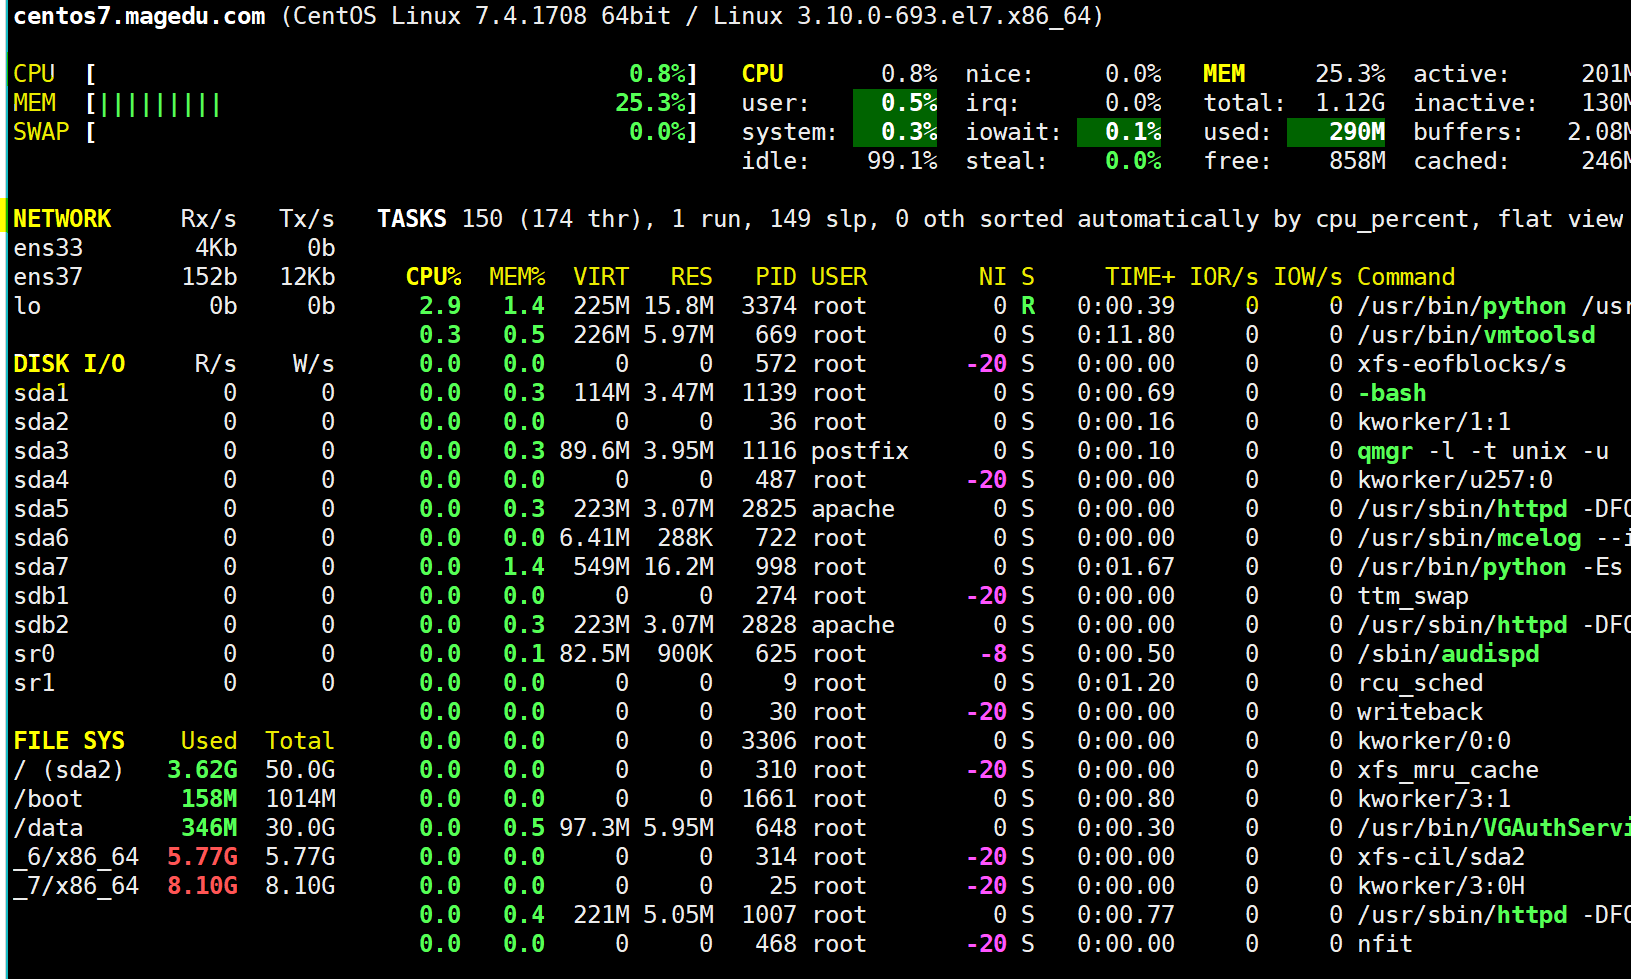Viewport: 1631px width, 979px height.
Task: Click the USER column header
Action: coord(839,277)
